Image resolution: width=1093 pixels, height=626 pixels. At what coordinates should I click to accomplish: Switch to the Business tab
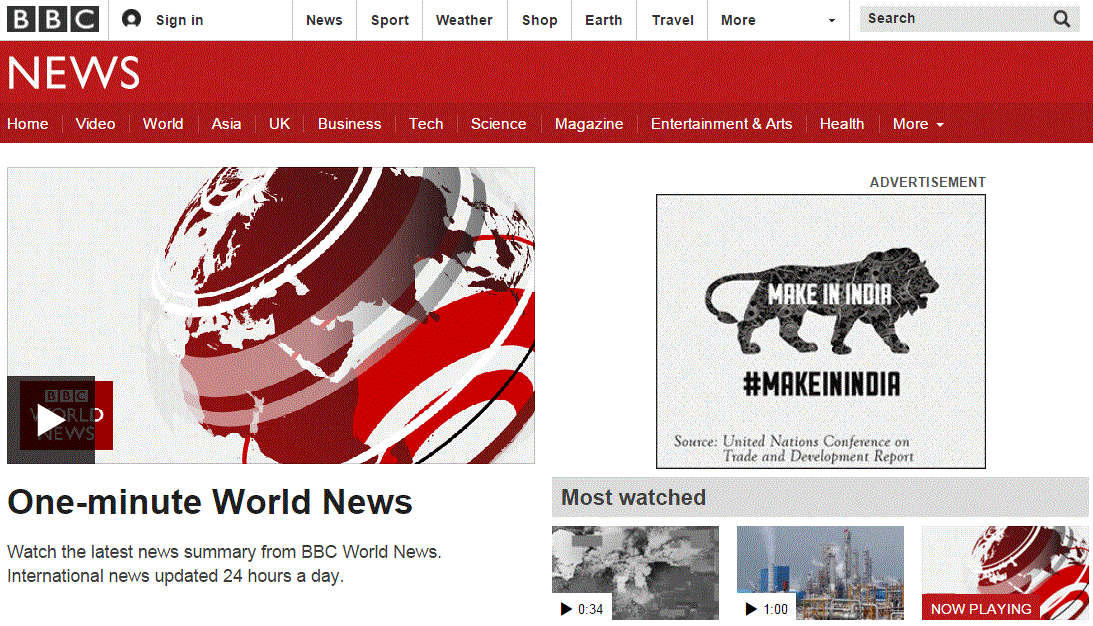click(350, 124)
